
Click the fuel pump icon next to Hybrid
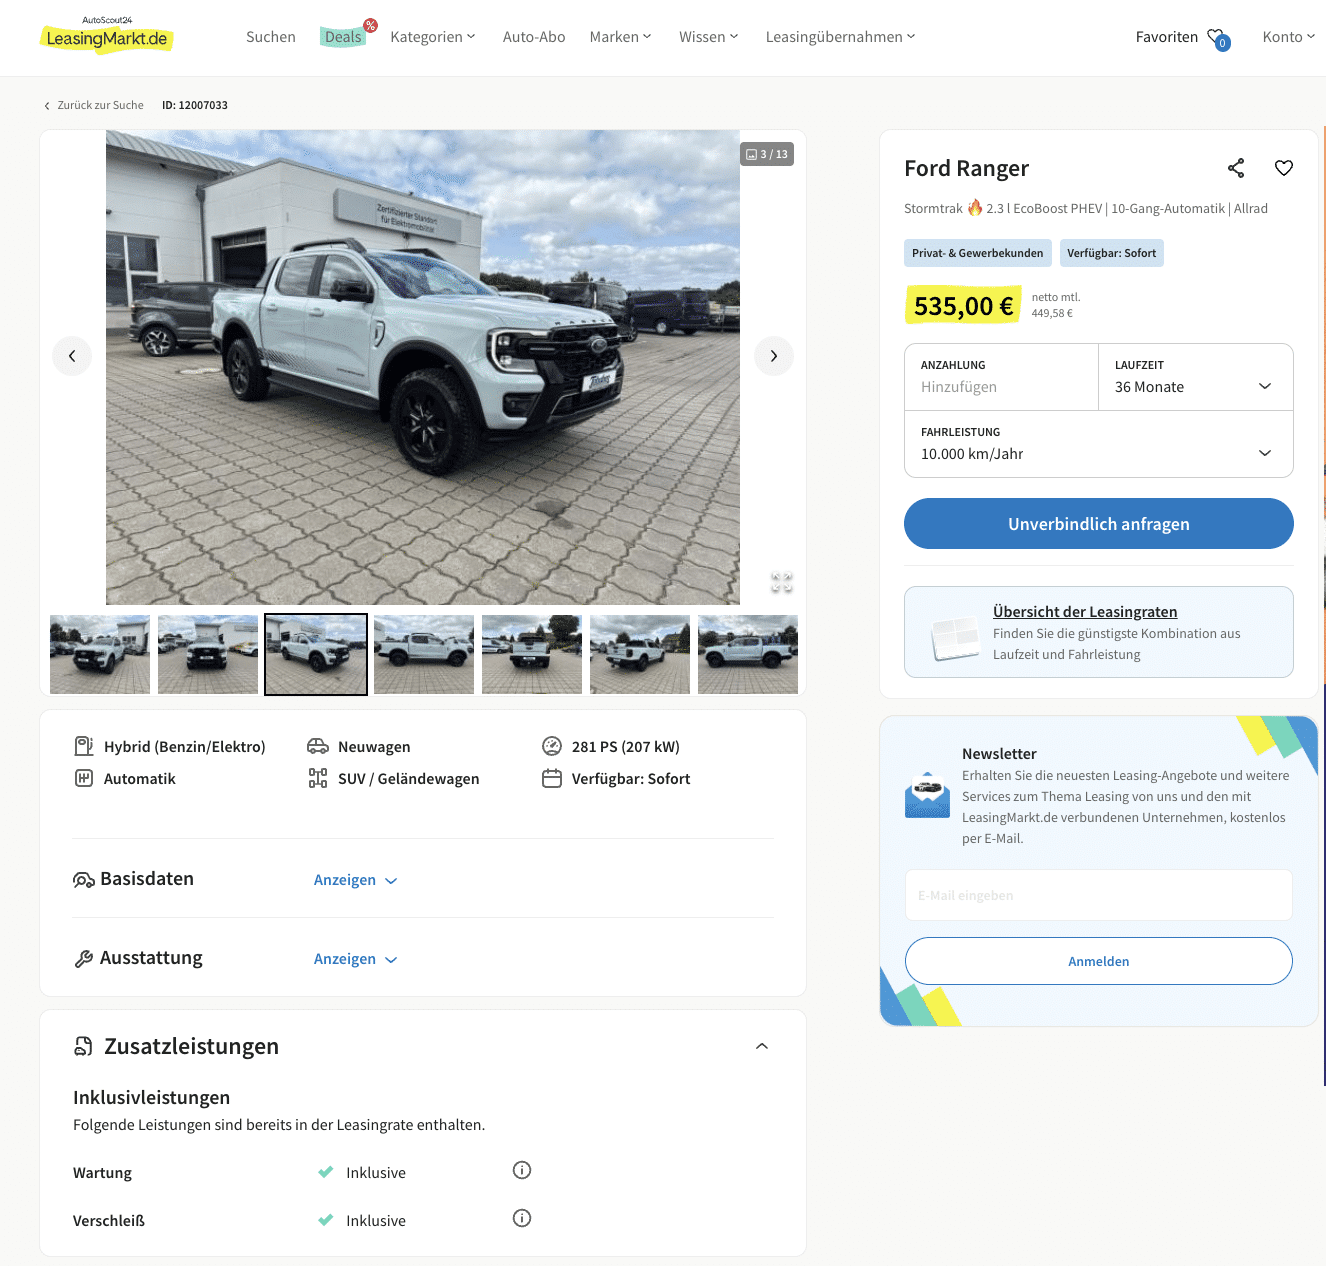(x=84, y=746)
